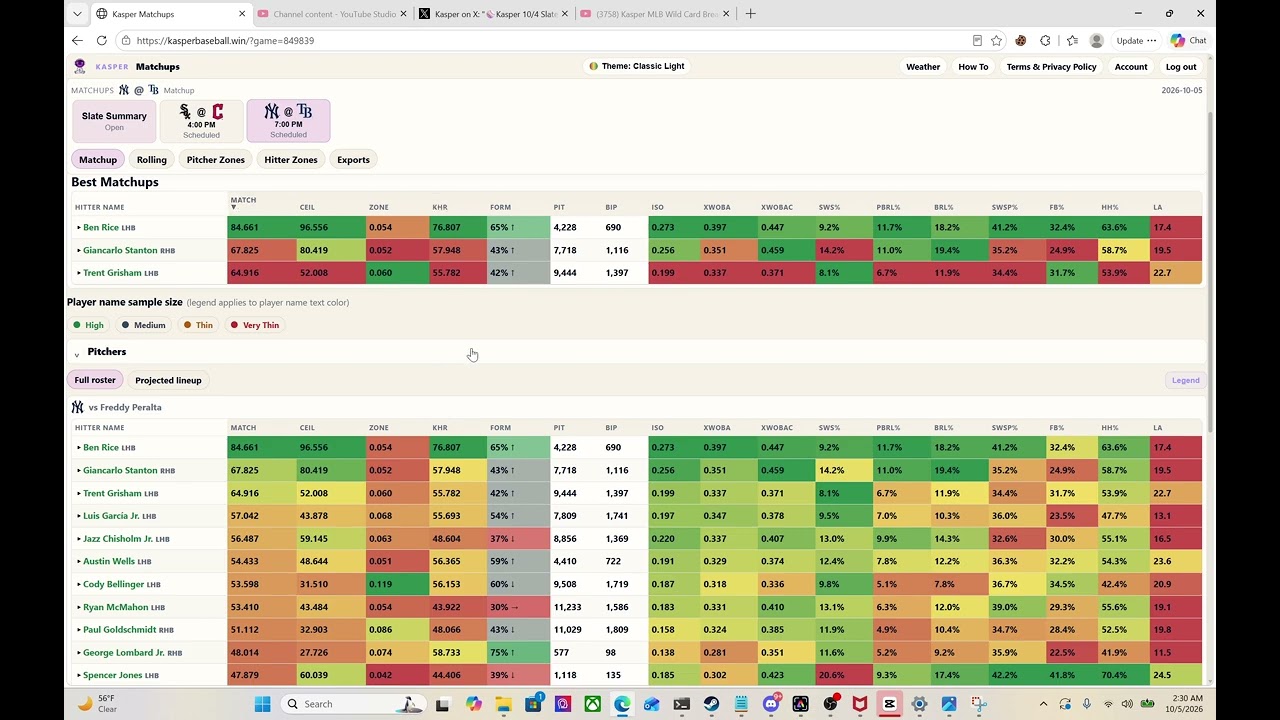Open new browser tab plus icon

tap(750, 14)
